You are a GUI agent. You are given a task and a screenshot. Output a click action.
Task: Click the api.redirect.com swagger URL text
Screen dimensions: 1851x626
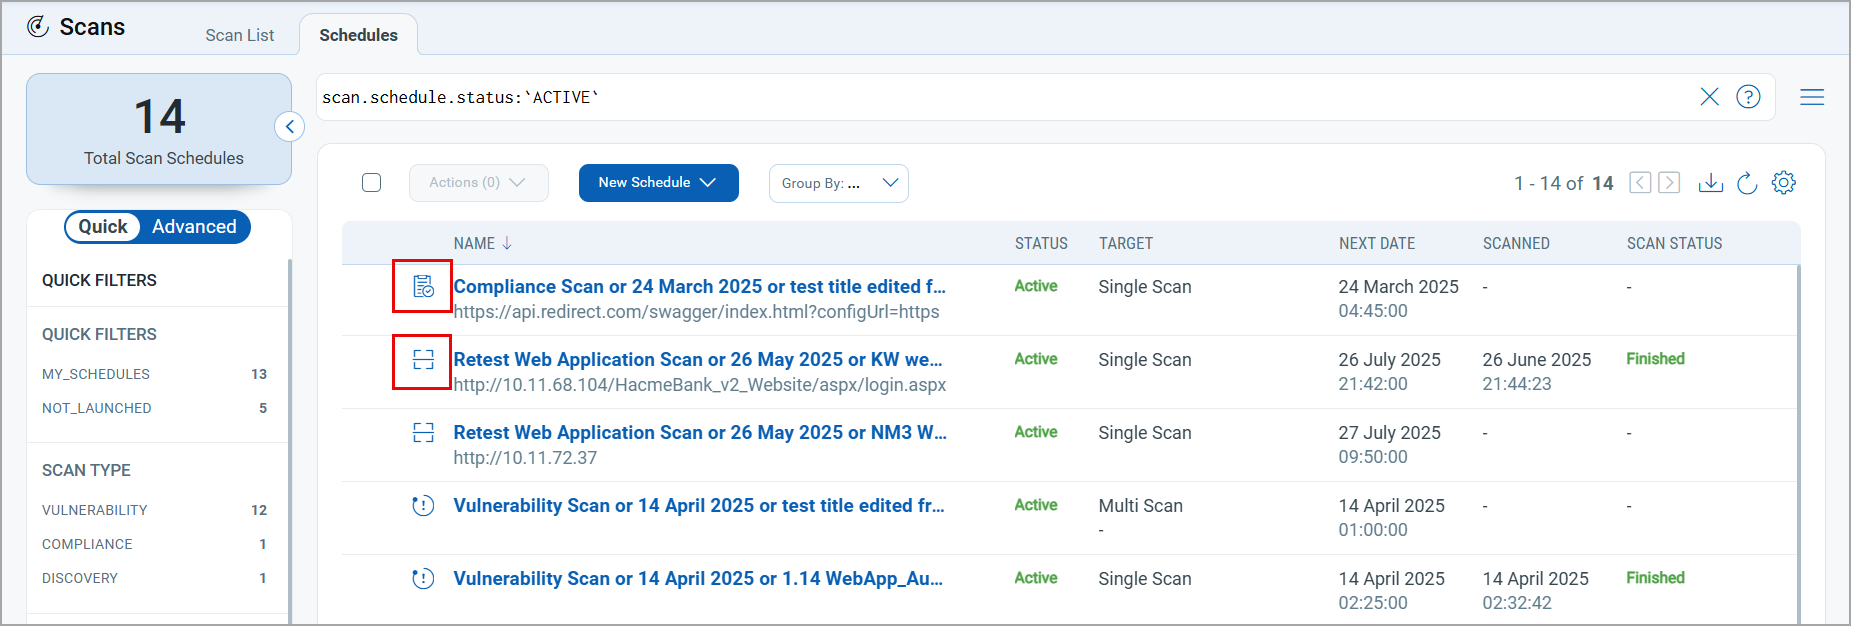pos(696,312)
